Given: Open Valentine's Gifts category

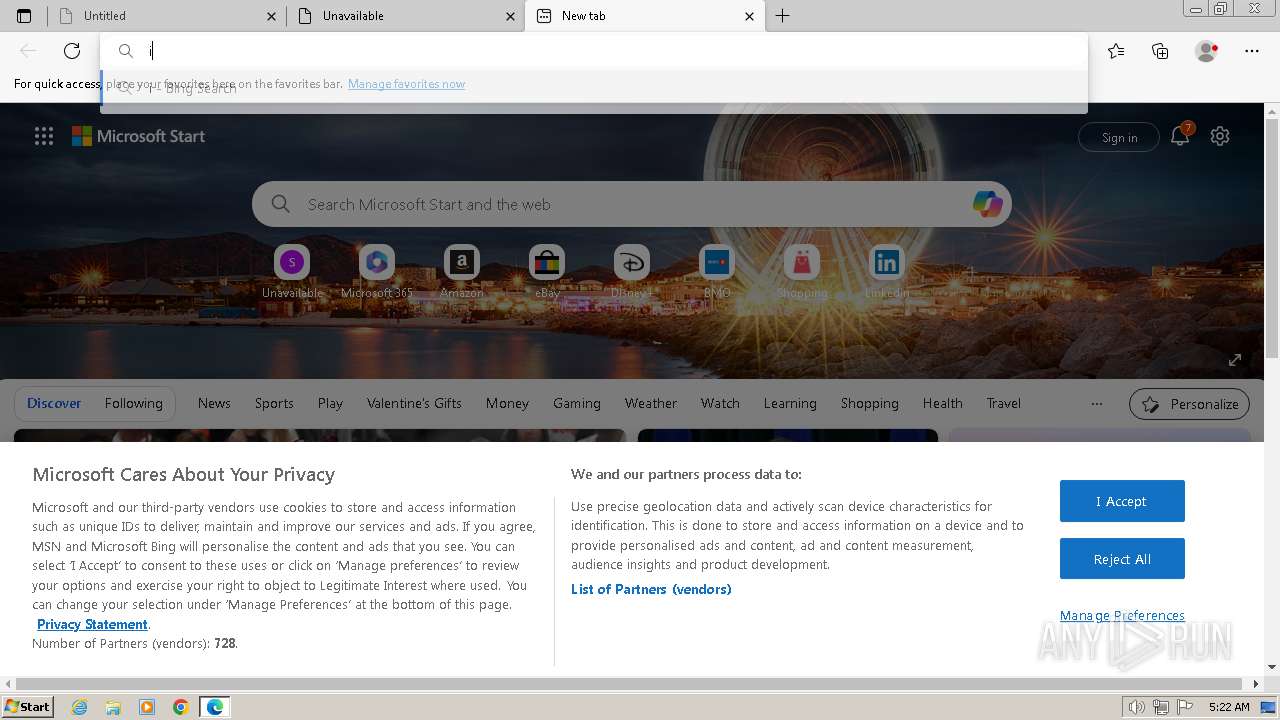Looking at the screenshot, I should click(414, 403).
